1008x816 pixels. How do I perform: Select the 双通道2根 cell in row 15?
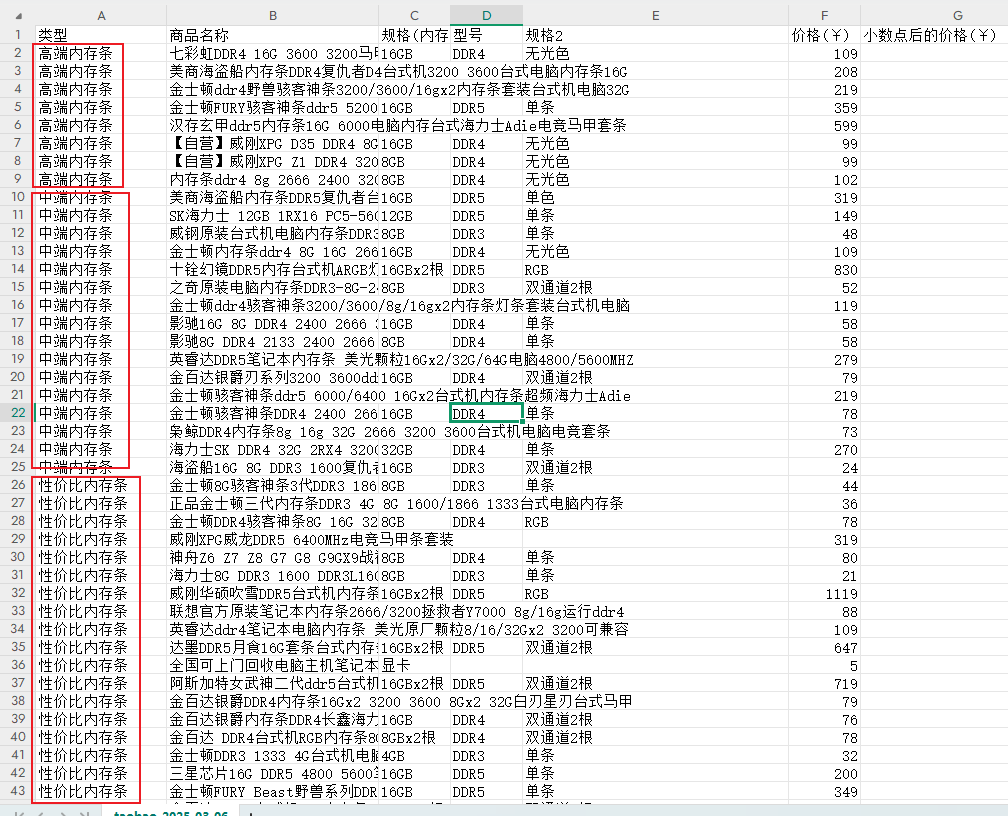pos(656,287)
